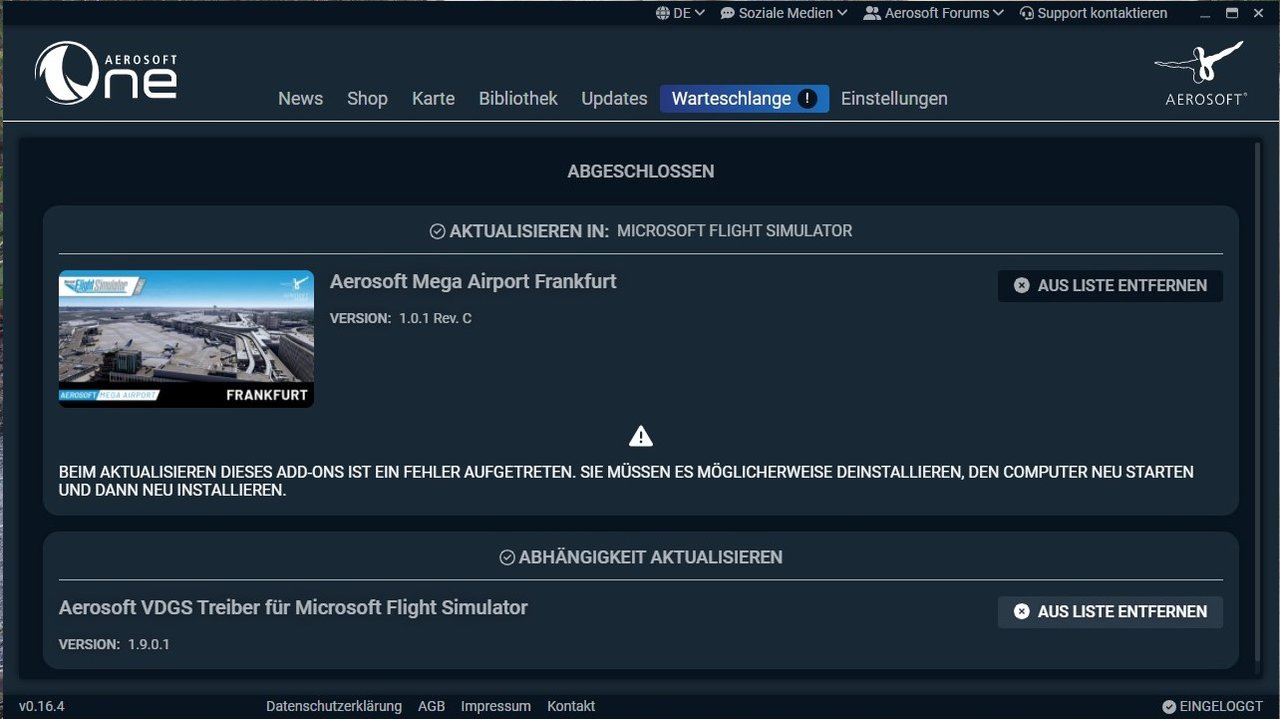Click the version number v0.16.4 in footer
The image size is (1280, 719).
(x=42, y=706)
